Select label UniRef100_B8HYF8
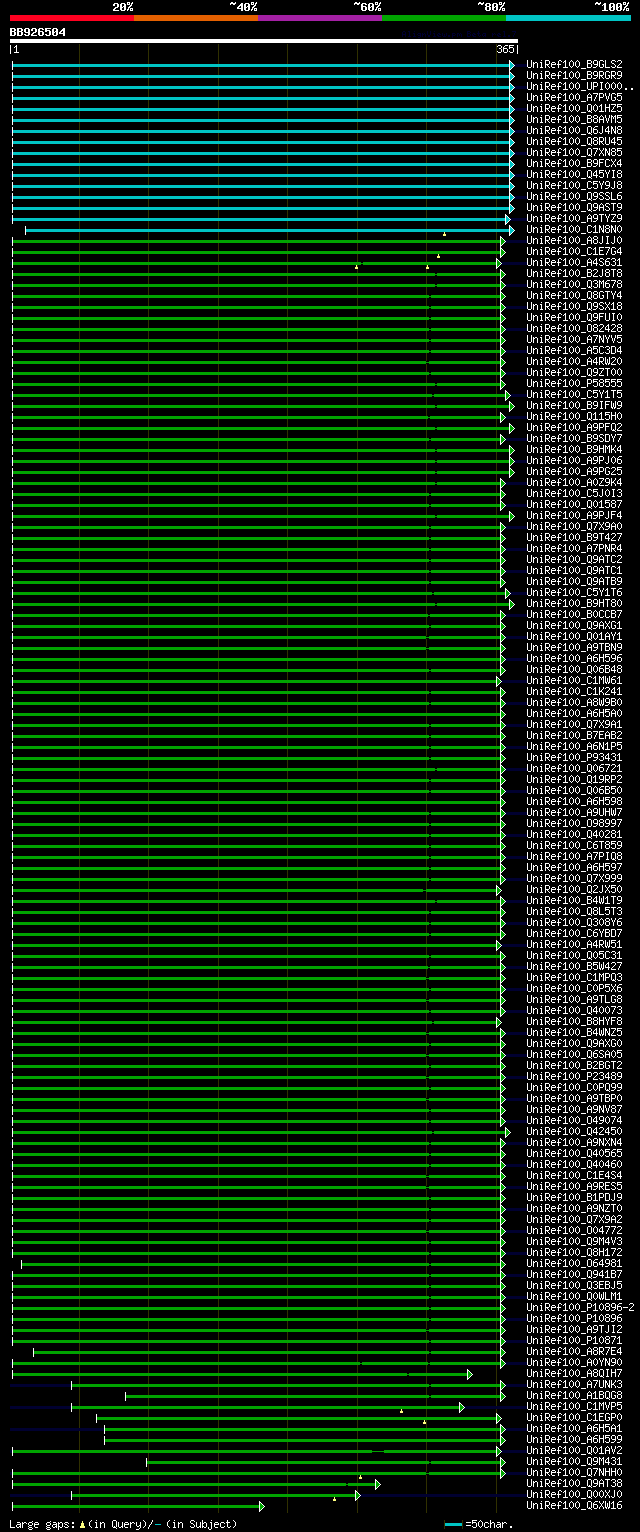 click(x=574, y=1021)
